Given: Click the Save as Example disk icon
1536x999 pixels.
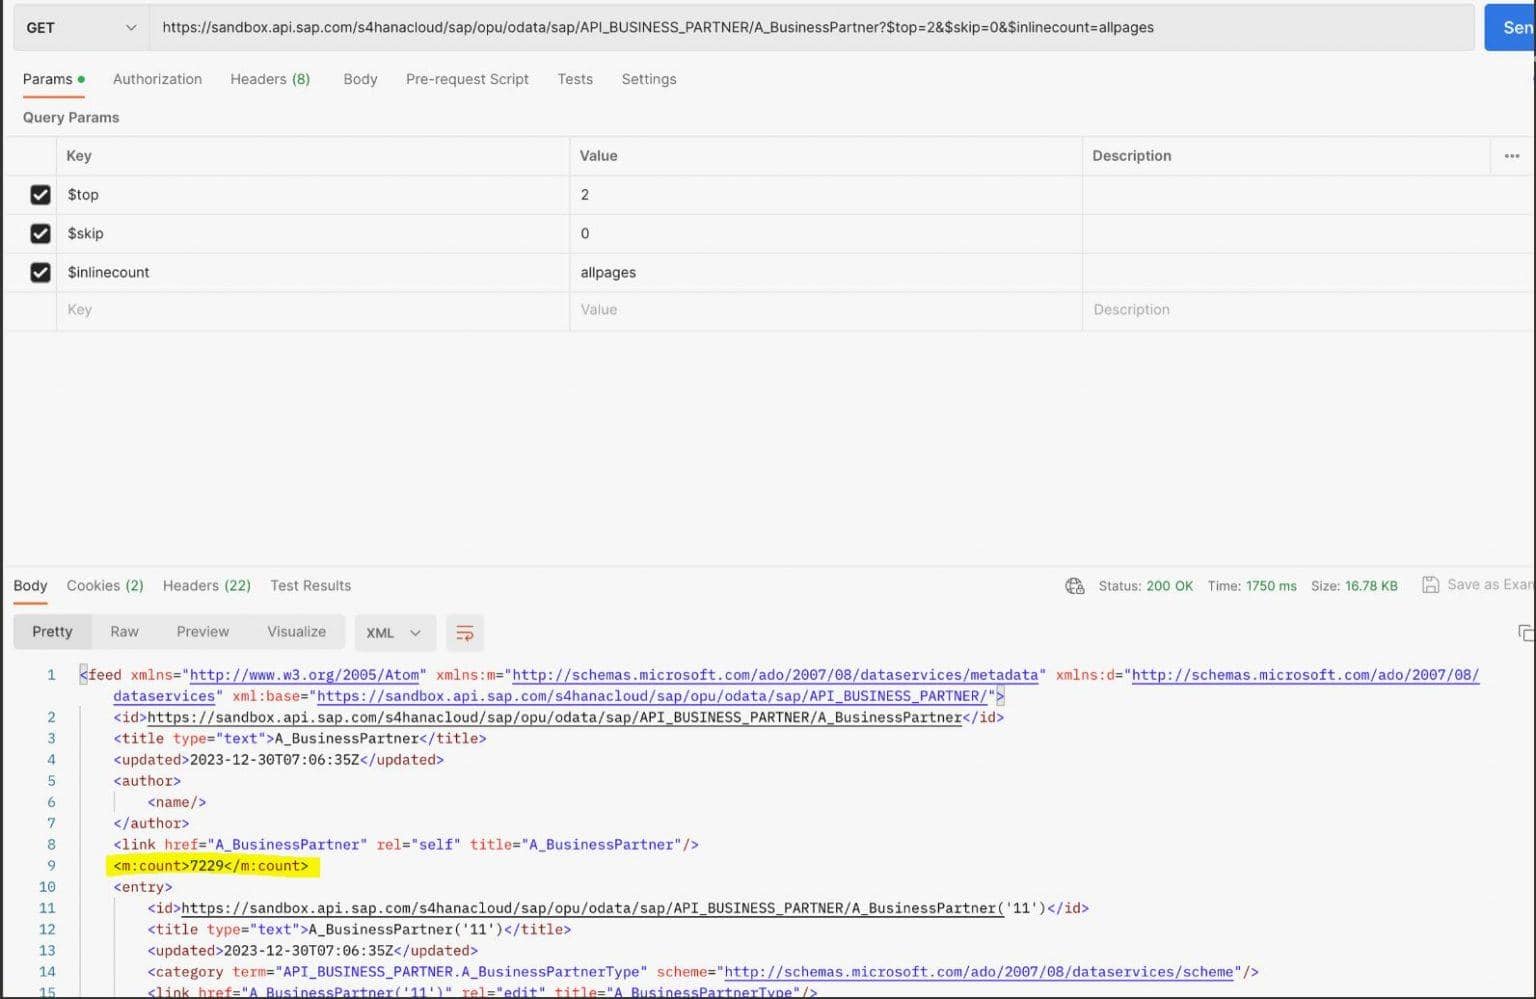Looking at the screenshot, I should (x=1430, y=585).
